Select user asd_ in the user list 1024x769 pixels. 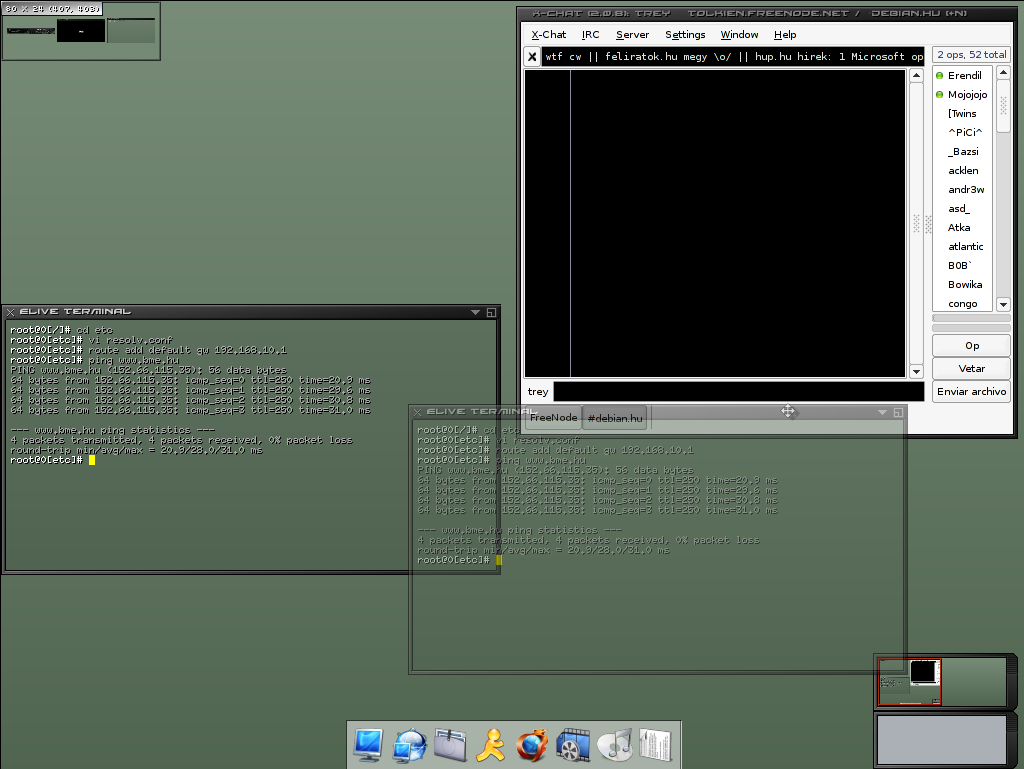(x=963, y=208)
